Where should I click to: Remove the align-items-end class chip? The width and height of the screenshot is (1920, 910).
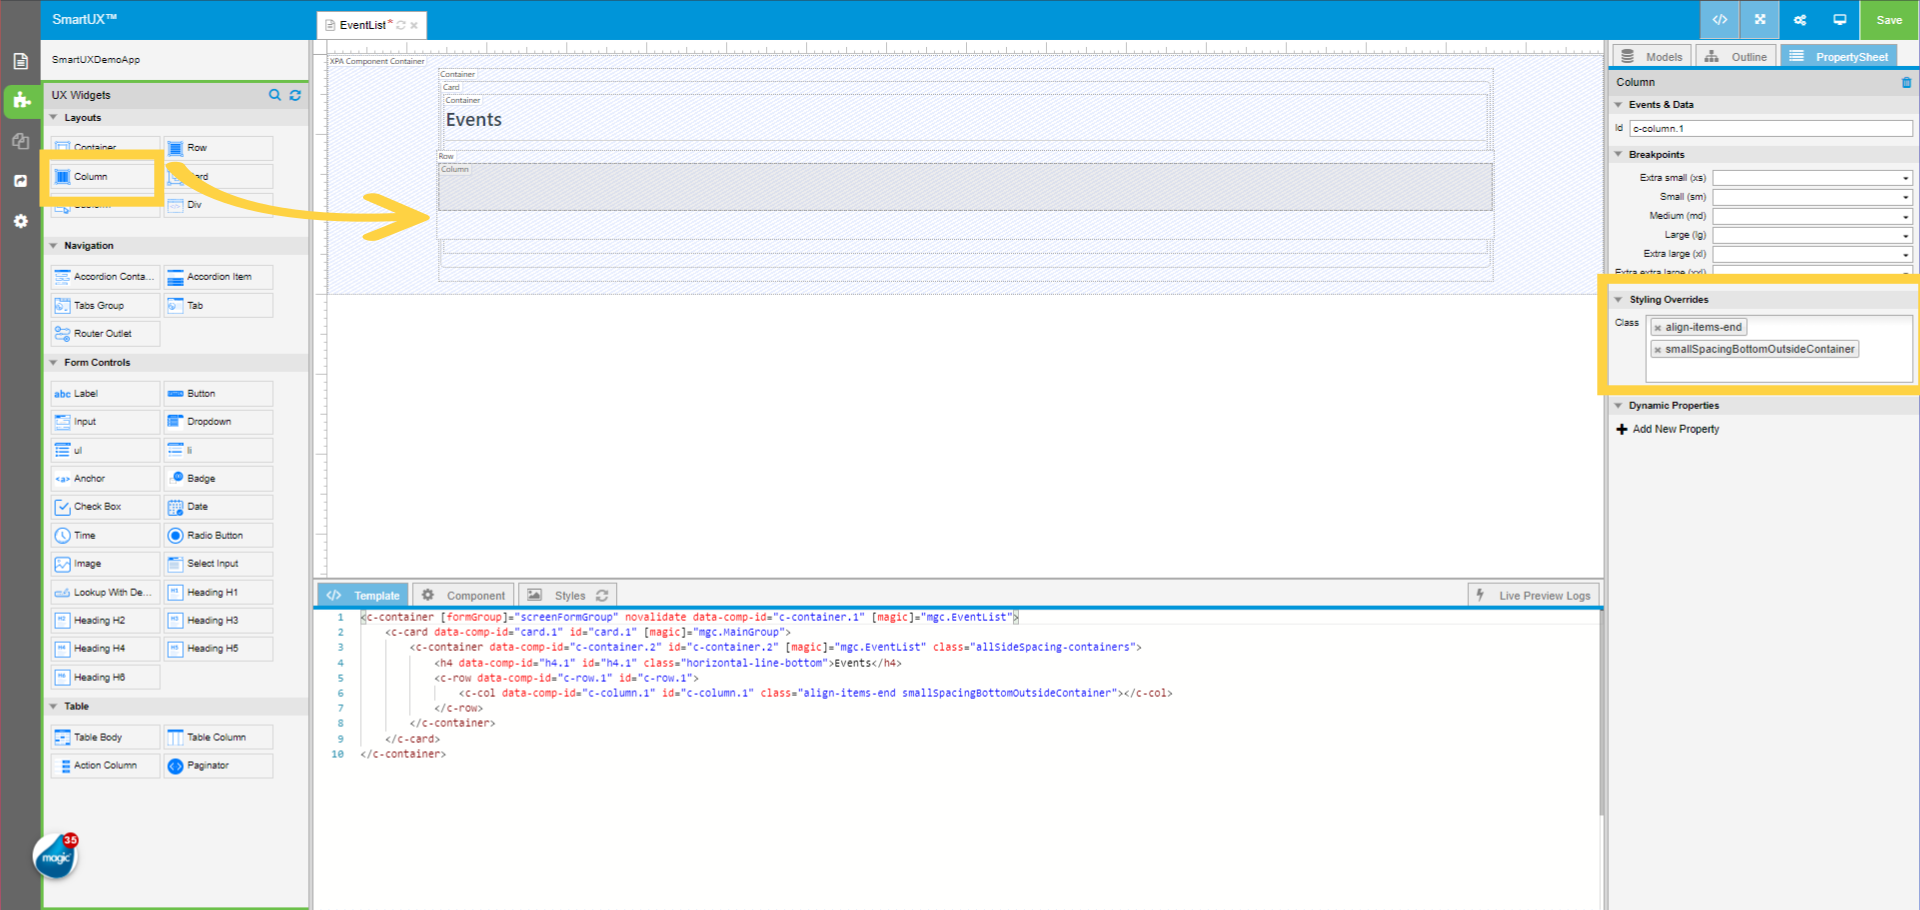pyautogui.click(x=1657, y=327)
